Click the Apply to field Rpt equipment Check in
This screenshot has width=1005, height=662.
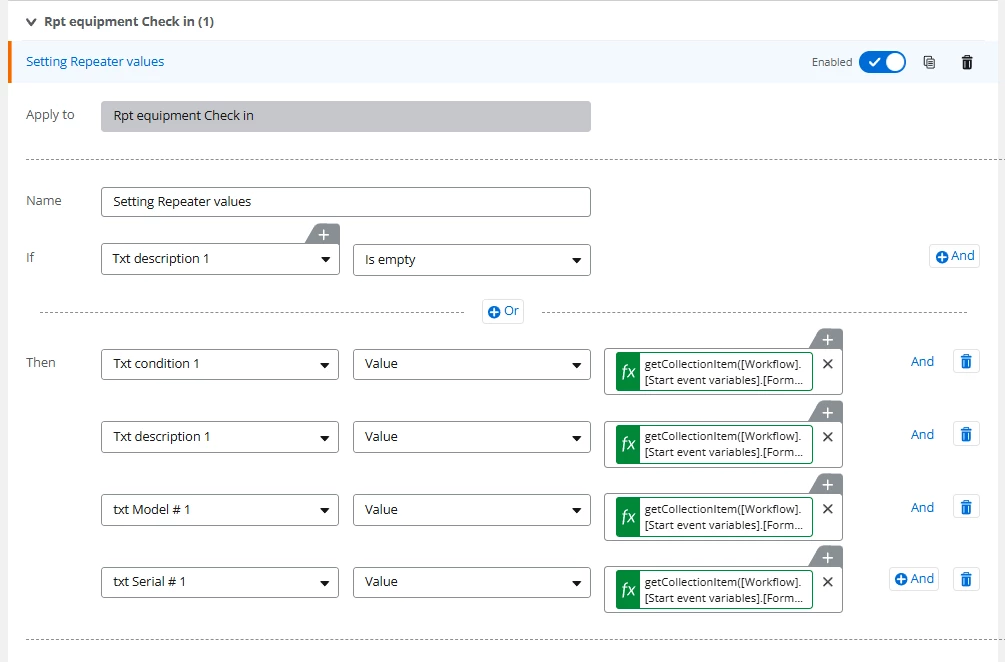pyautogui.click(x=345, y=116)
